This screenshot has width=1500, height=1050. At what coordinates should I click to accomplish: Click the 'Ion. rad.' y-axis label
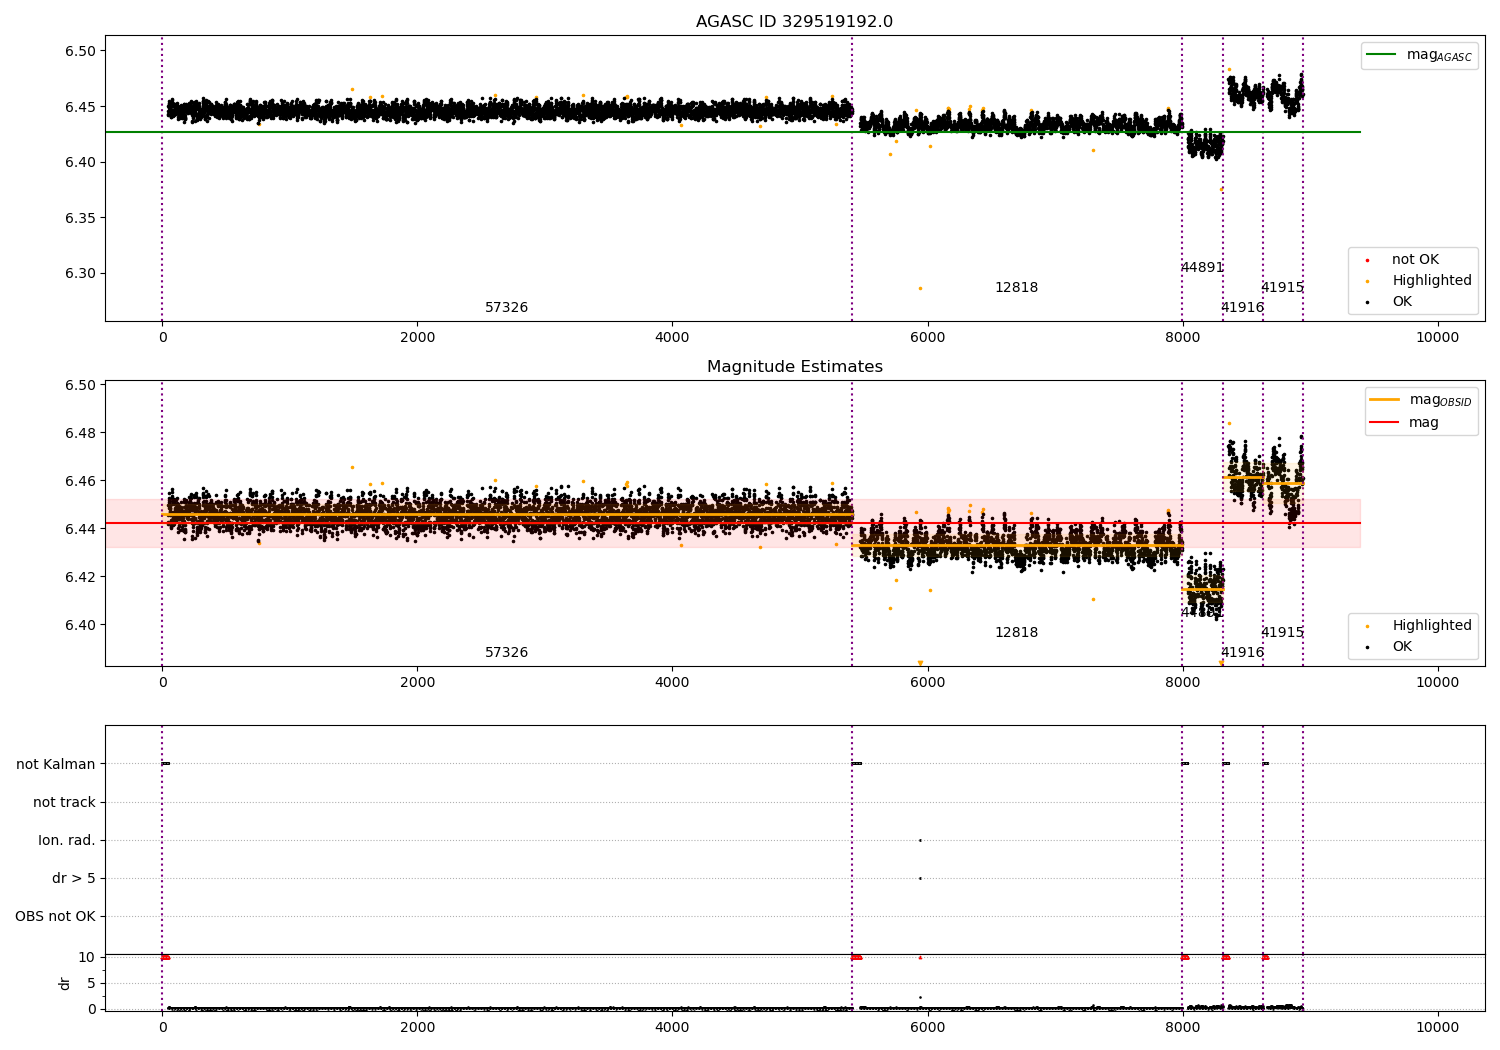pos(67,840)
